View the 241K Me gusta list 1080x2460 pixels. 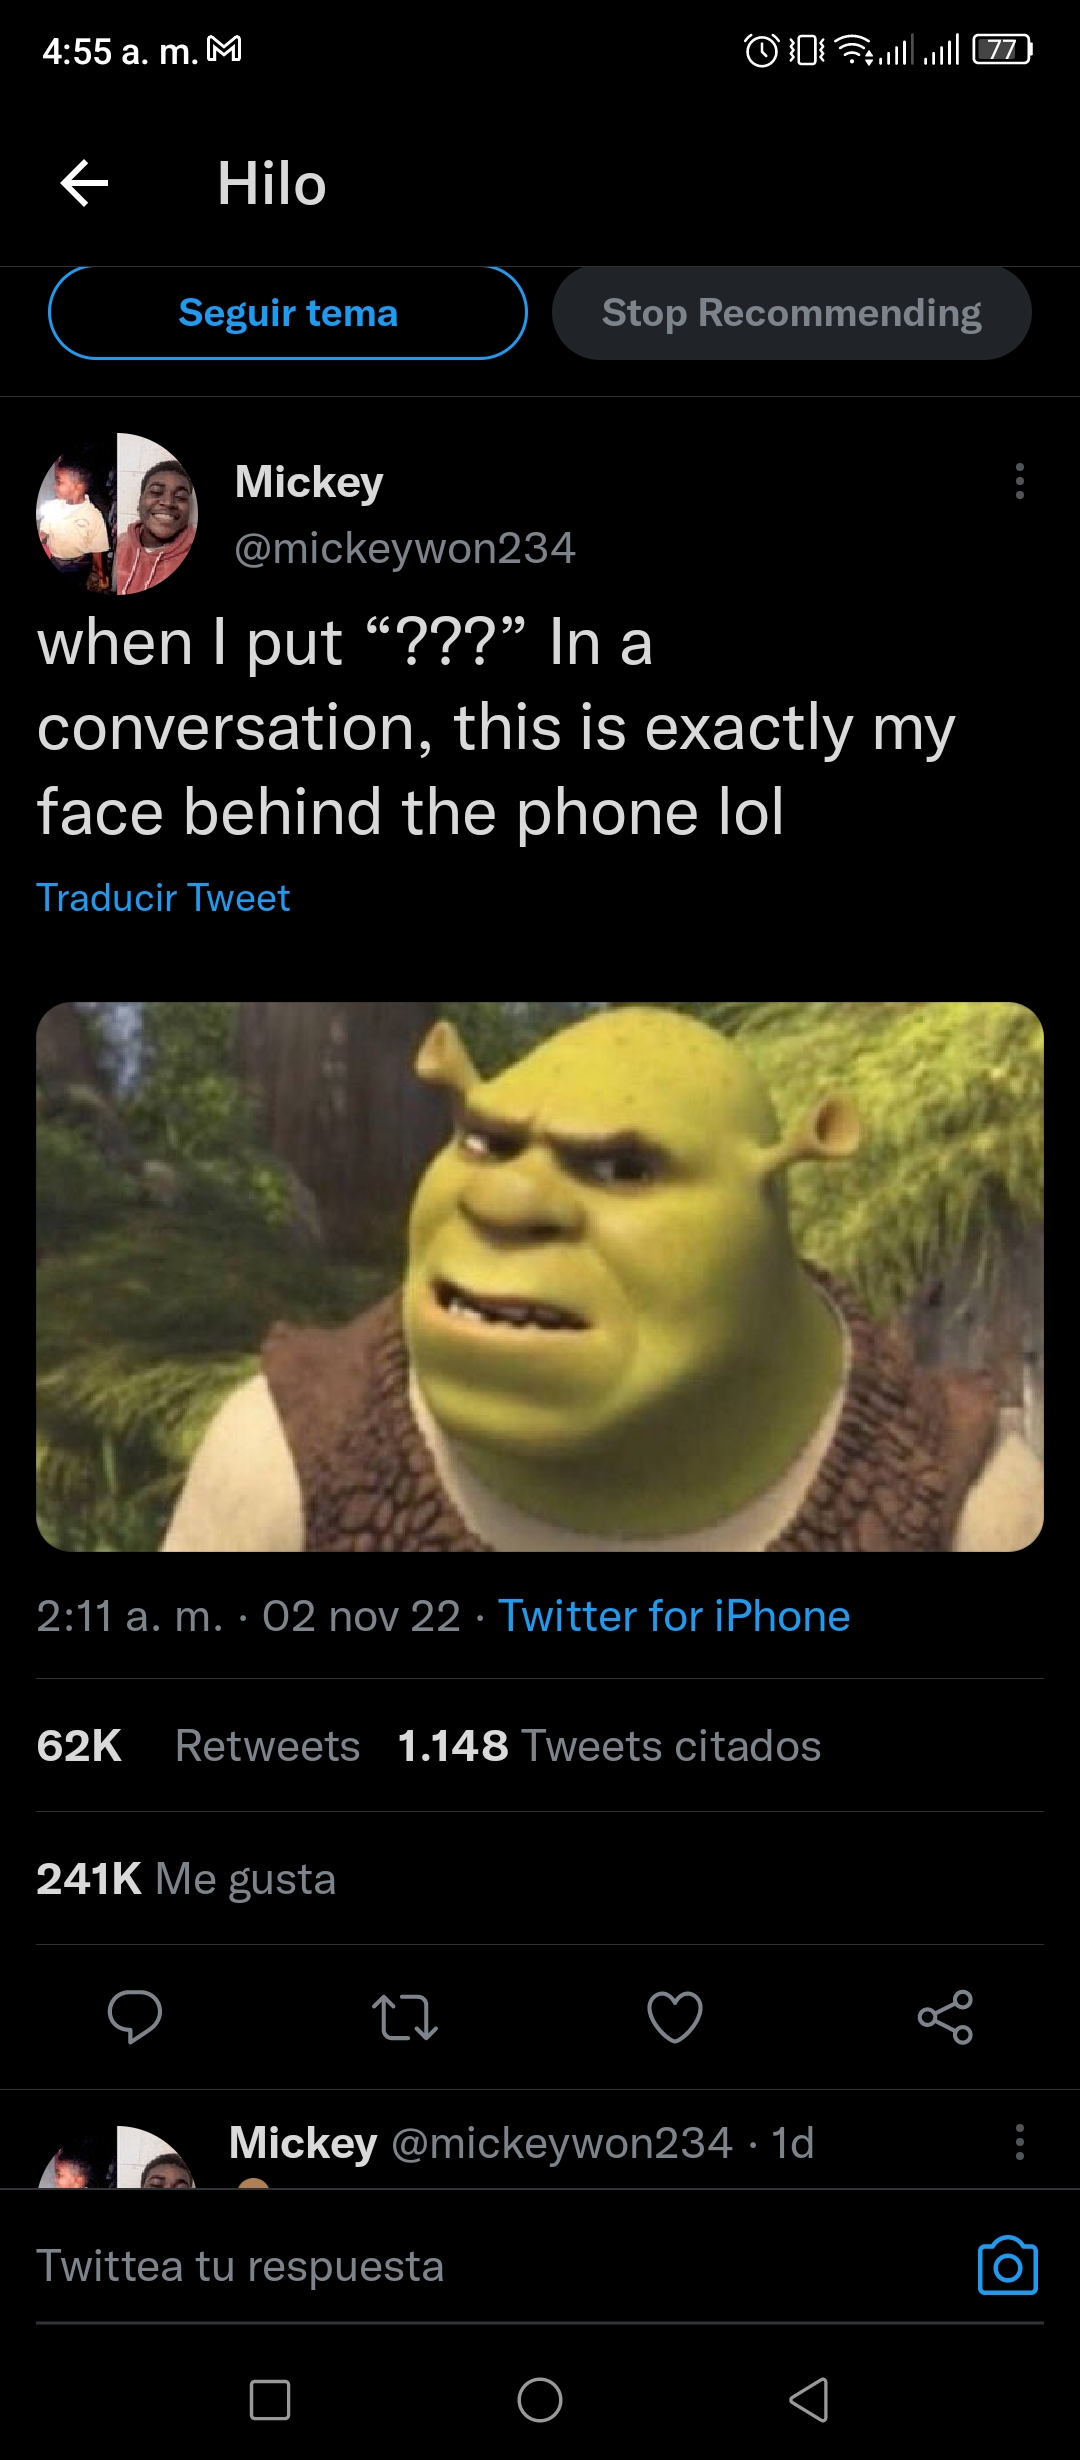coord(186,1879)
